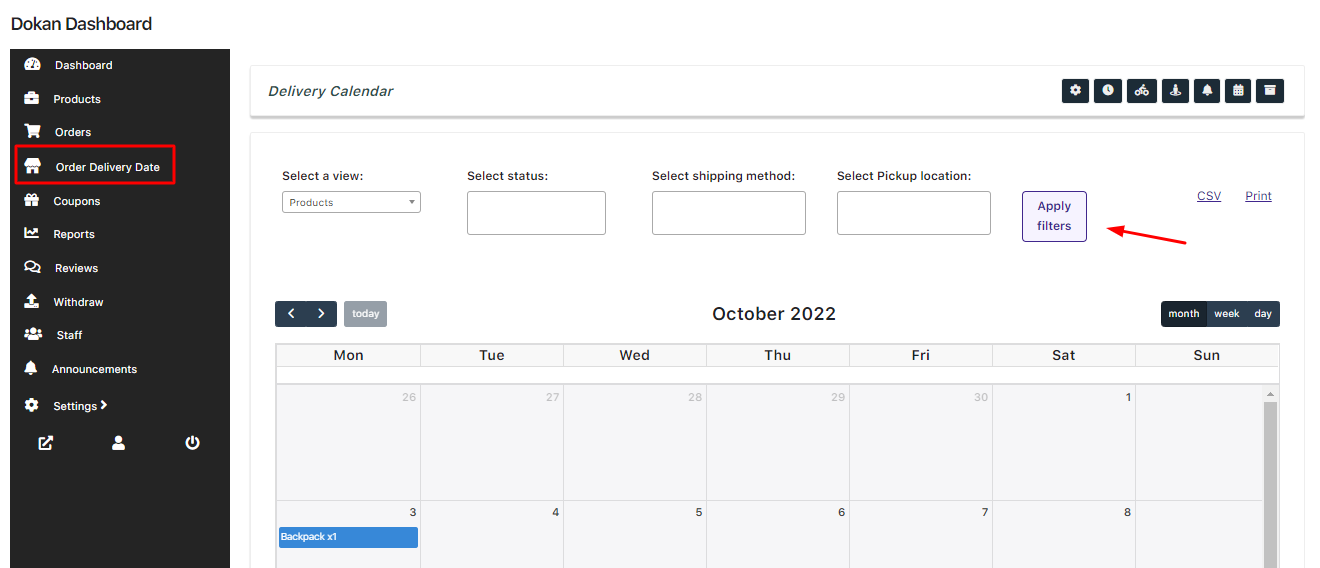The image size is (1320, 568).
Task: Click the Tue column header
Action: [492, 355]
